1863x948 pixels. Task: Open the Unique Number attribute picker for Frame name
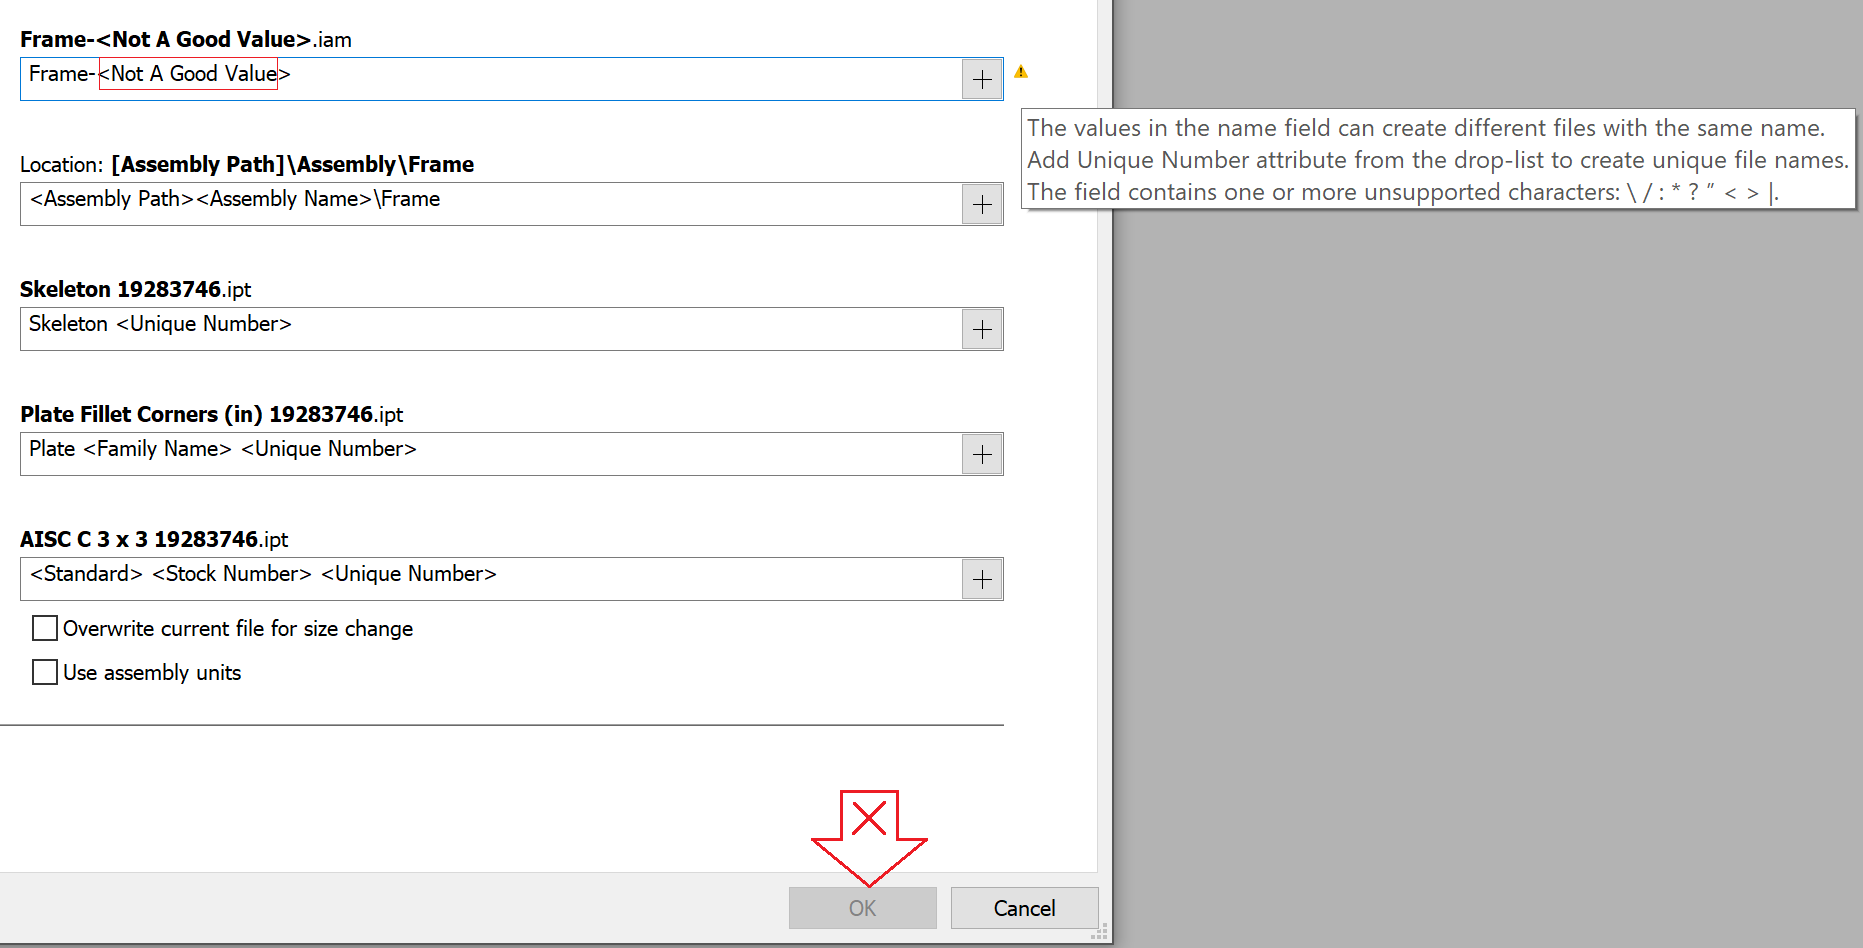click(982, 79)
